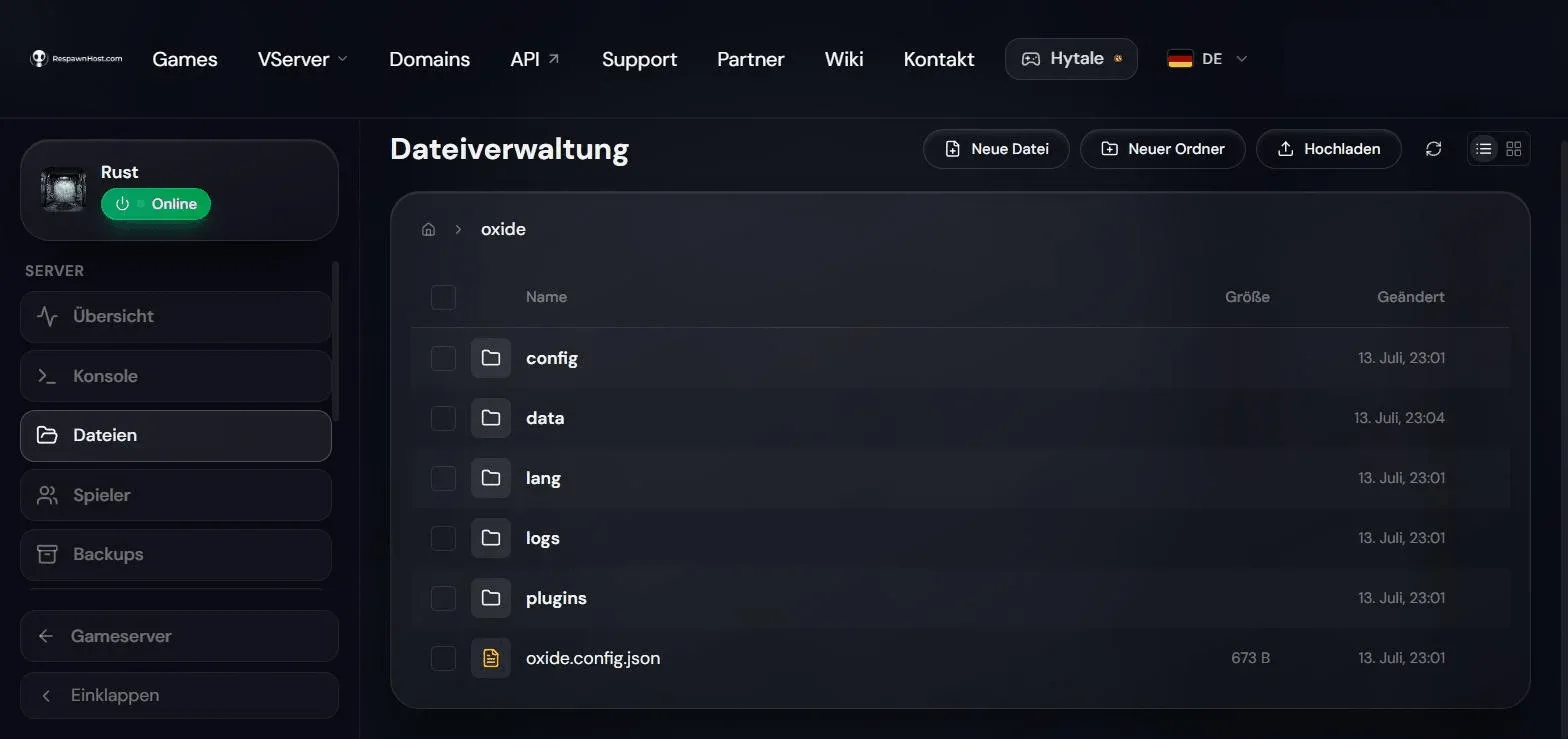This screenshot has width=1568, height=739.
Task: Select the Dateien sidebar tab
Action: coord(176,436)
